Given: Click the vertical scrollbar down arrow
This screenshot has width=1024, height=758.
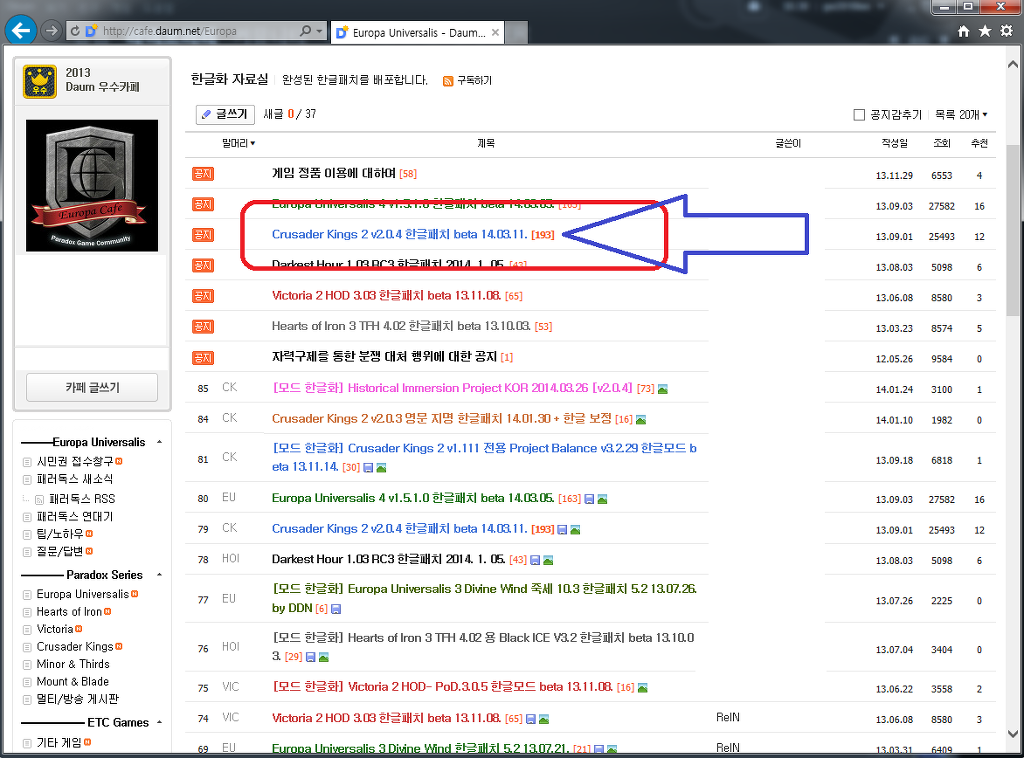Looking at the screenshot, I should 1013,734.
